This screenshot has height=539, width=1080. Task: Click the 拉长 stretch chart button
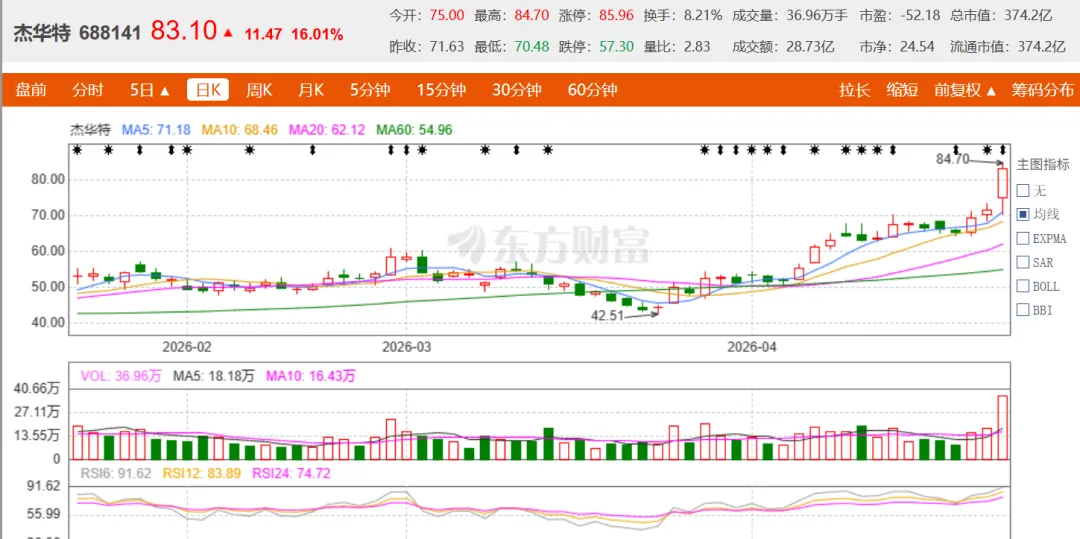pyautogui.click(x=854, y=90)
